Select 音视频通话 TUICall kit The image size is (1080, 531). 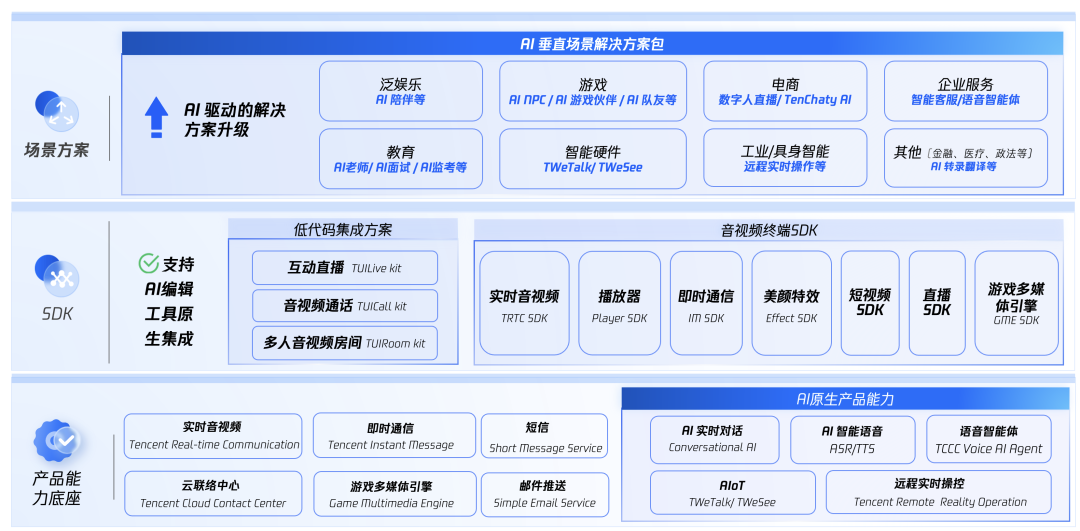click(344, 305)
